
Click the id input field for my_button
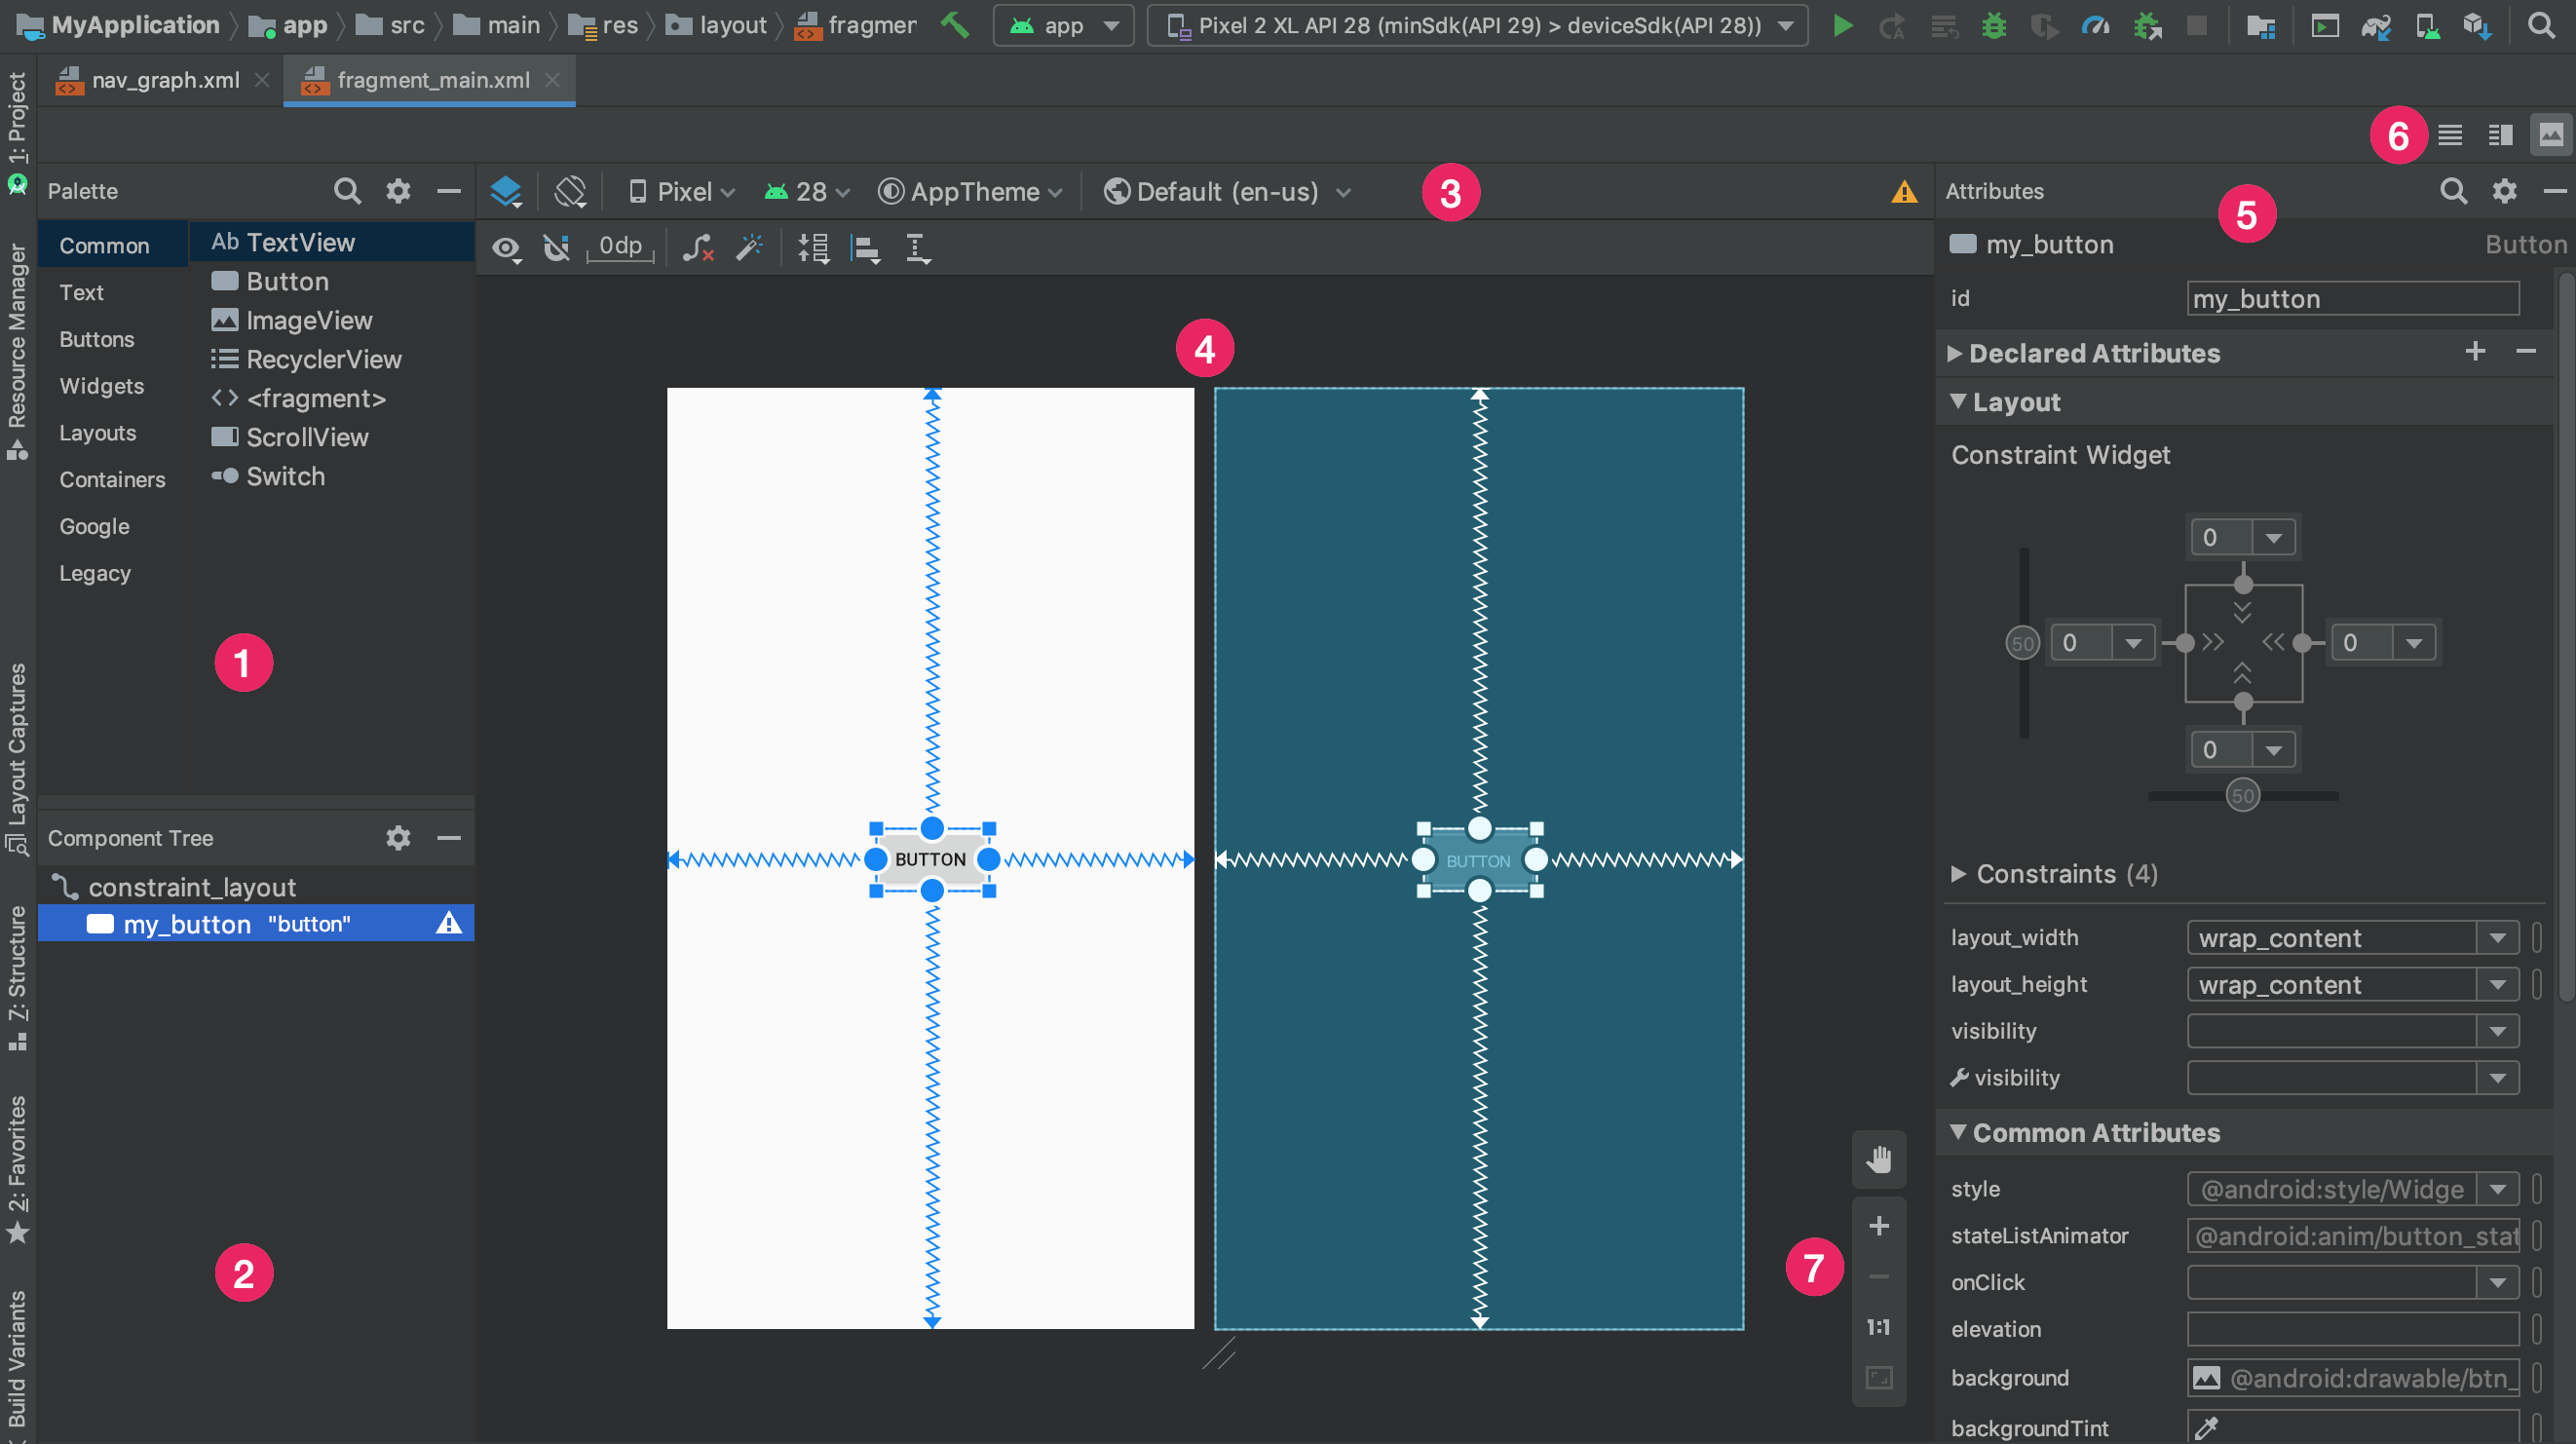tap(2351, 297)
